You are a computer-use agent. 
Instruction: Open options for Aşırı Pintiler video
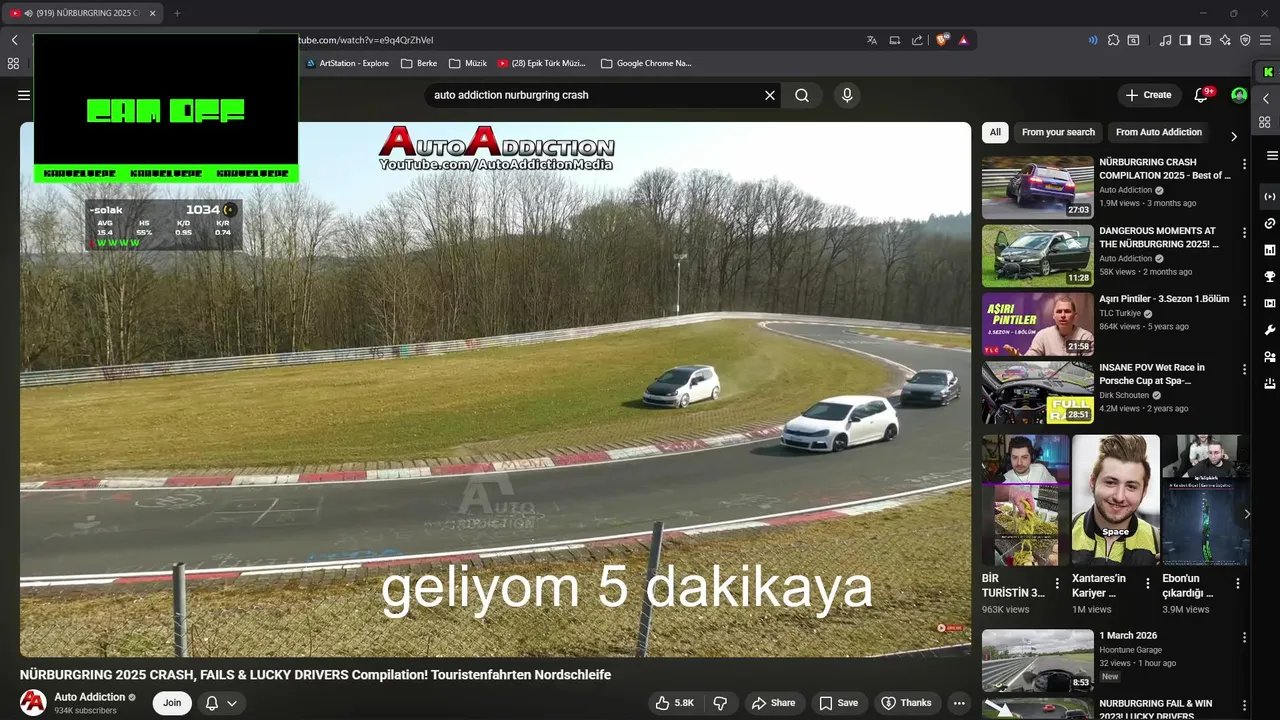pyautogui.click(x=1244, y=301)
